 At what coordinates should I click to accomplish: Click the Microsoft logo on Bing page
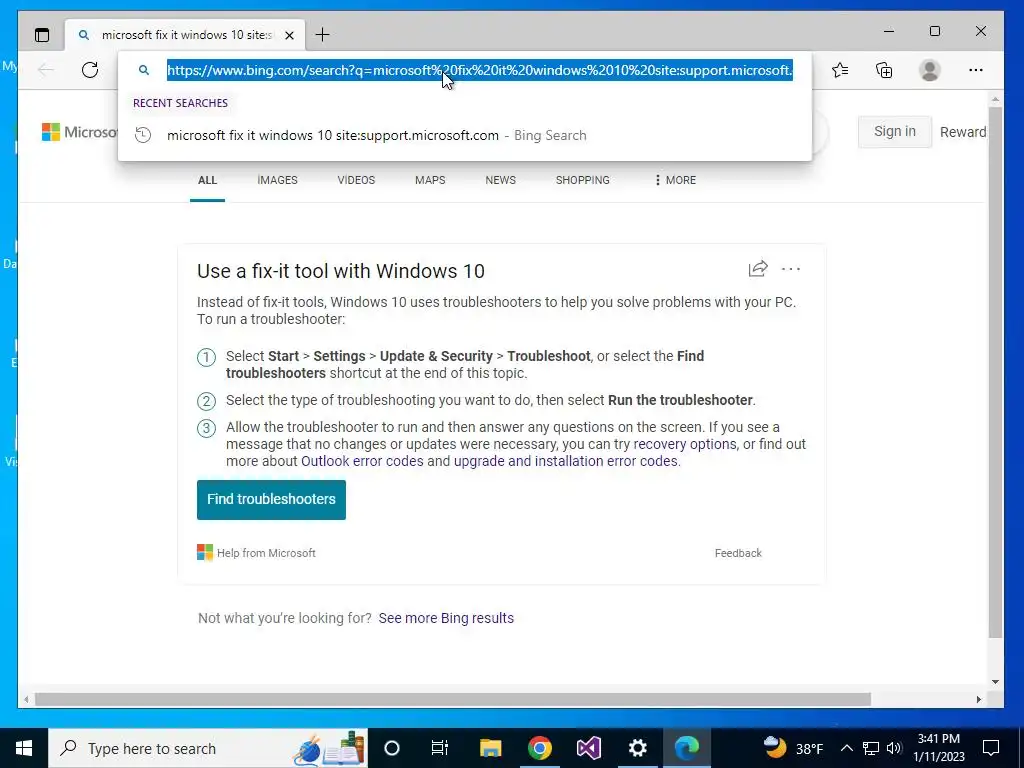pyautogui.click(x=79, y=132)
